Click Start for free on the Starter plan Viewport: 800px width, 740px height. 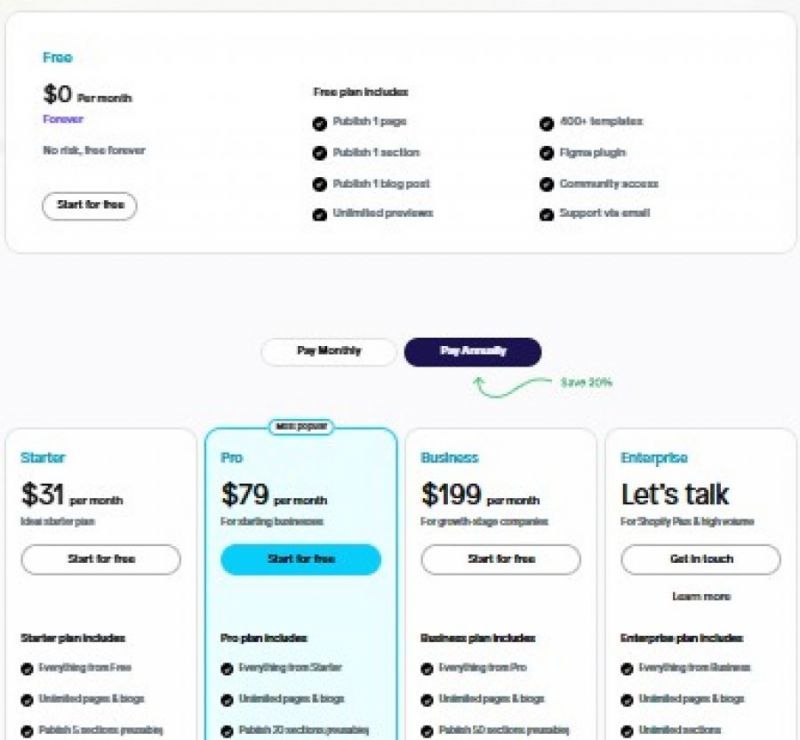(101, 559)
